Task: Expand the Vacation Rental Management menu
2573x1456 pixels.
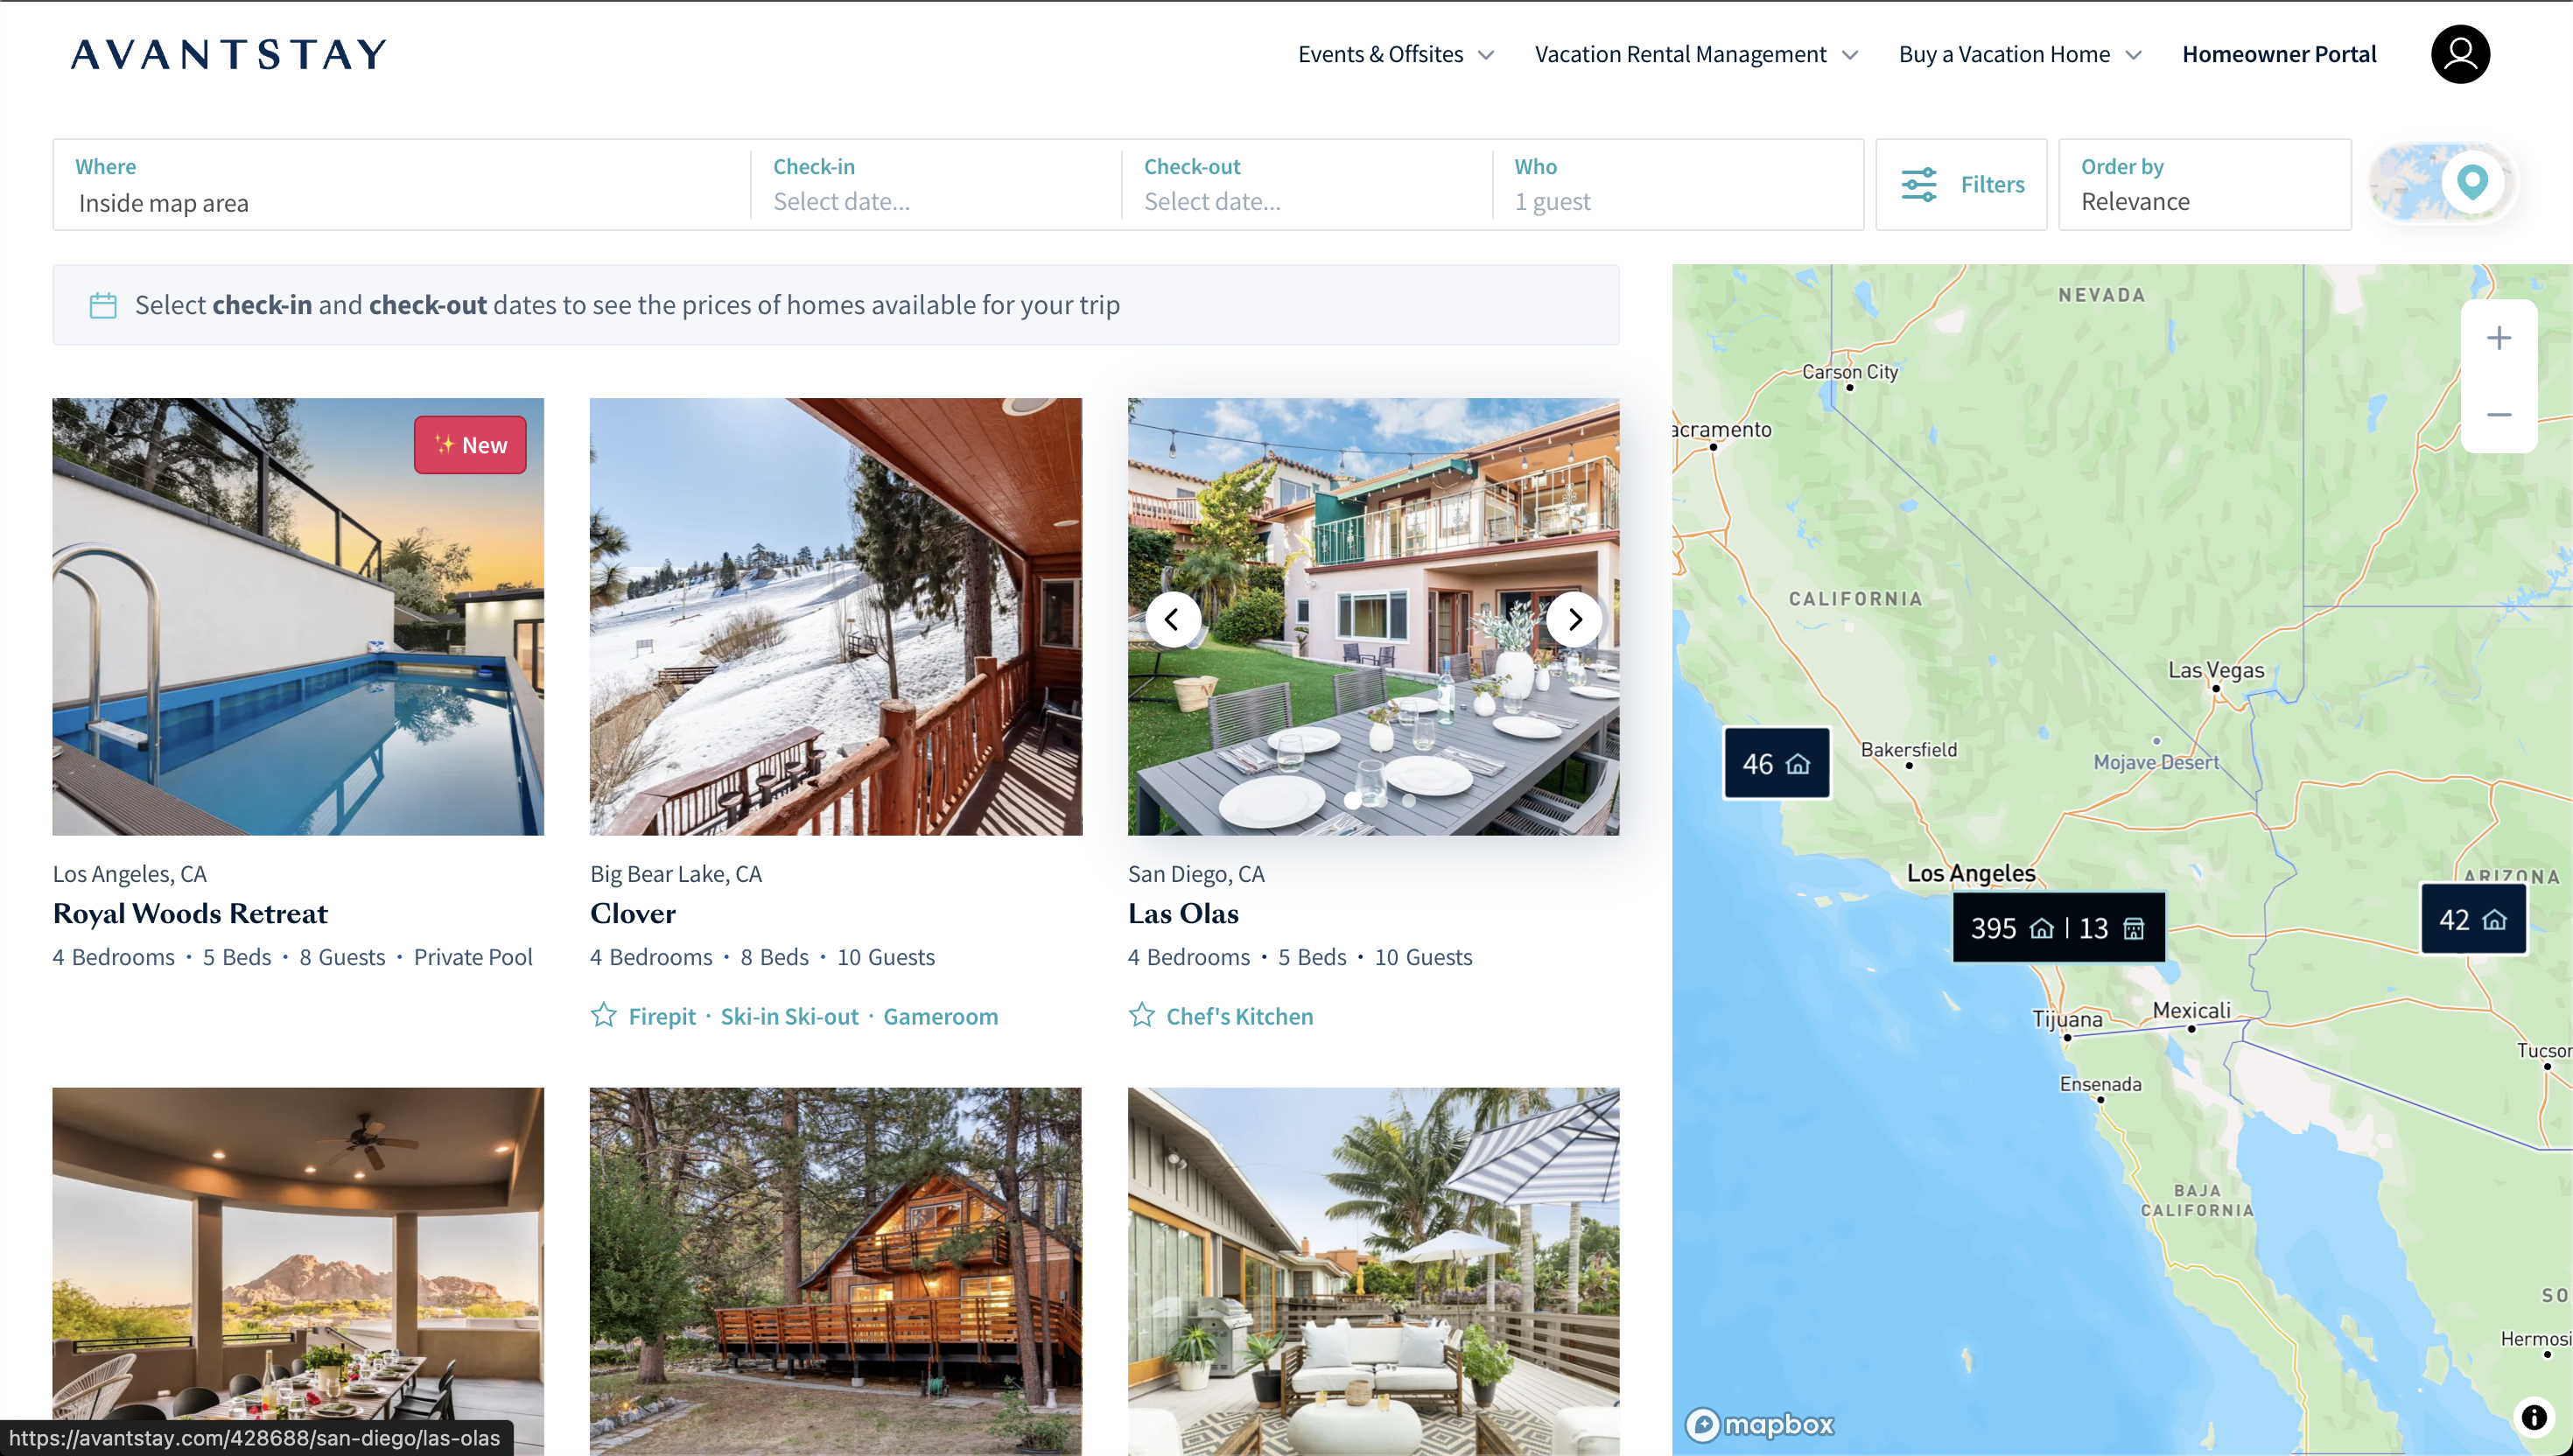Action: tap(1696, 54)
